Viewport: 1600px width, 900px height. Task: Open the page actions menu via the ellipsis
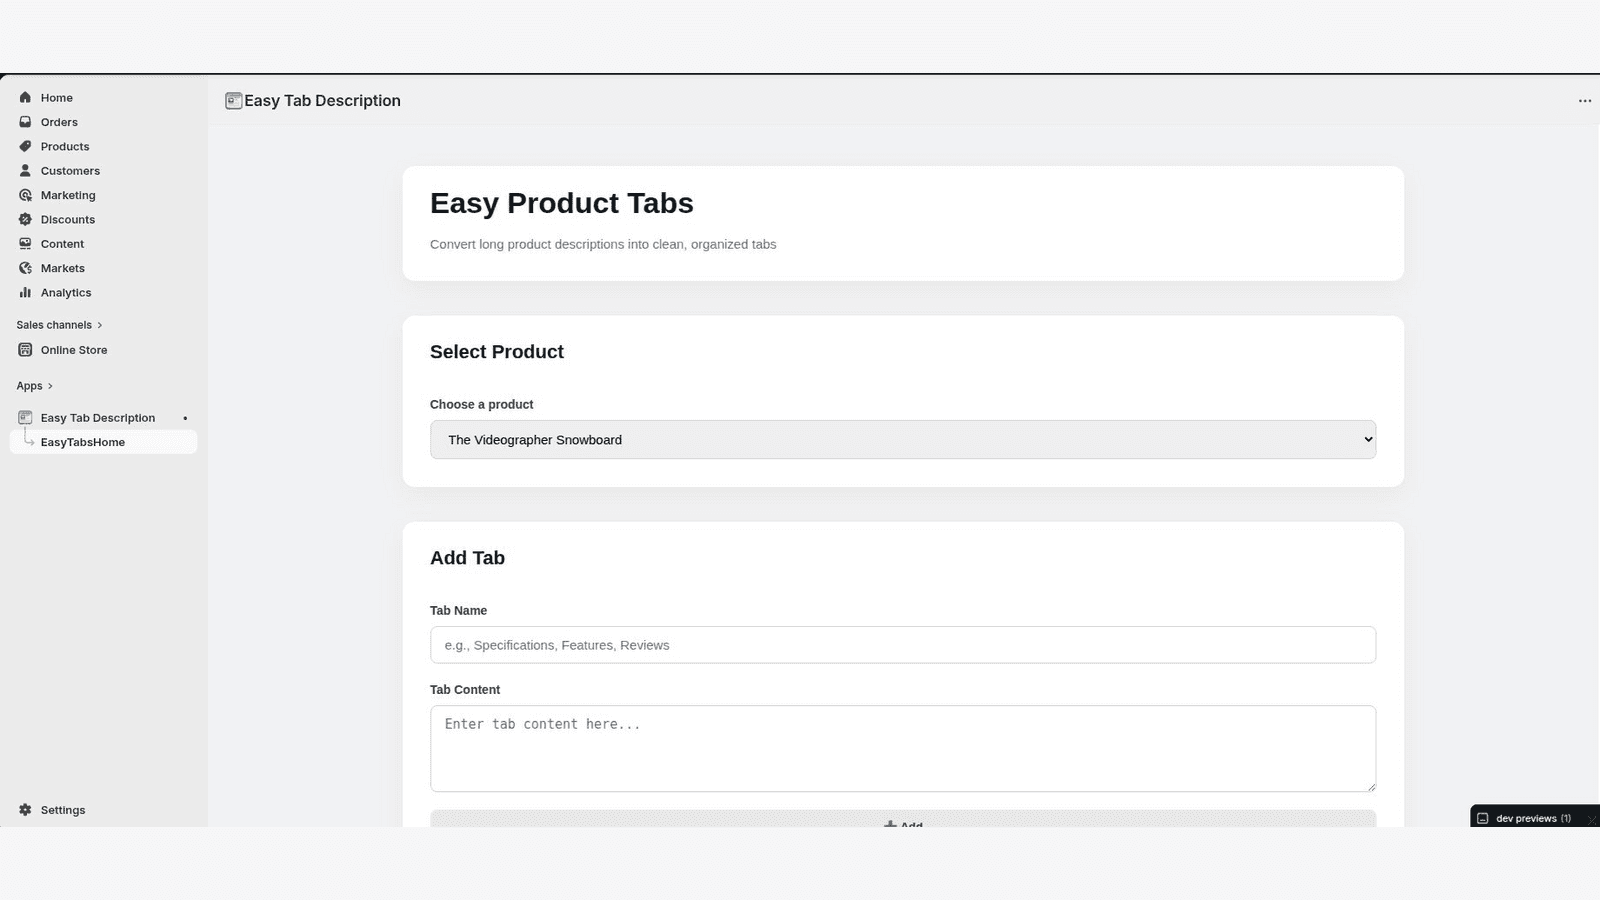1584,100
